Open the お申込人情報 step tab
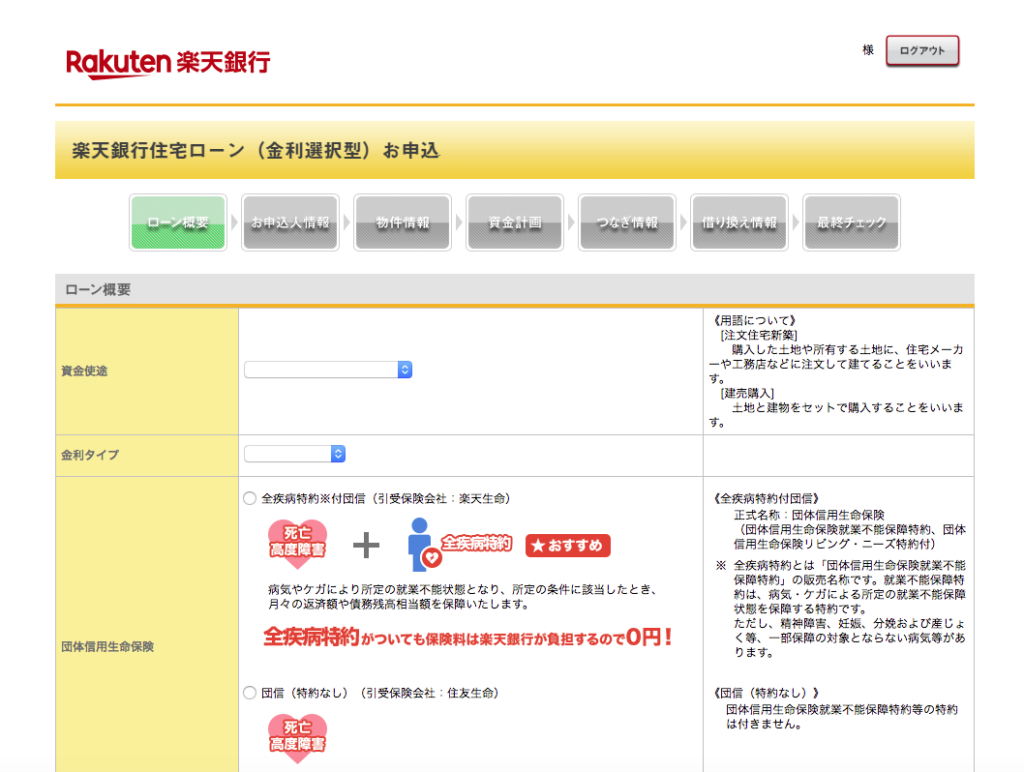 pyautogui.click(x=290, y=223)
